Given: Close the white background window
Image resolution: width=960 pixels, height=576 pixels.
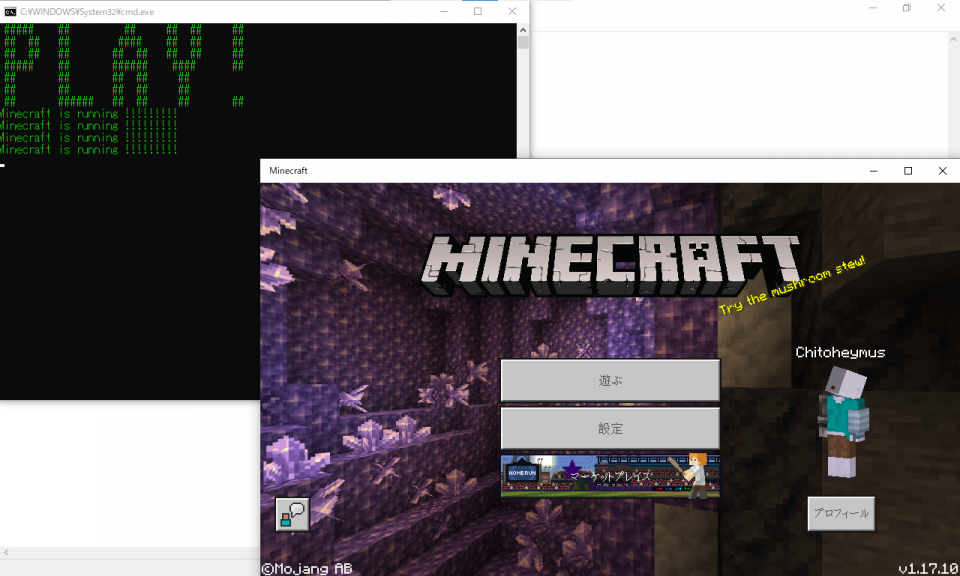Looking at the screenshot, I should pos(941,8).
